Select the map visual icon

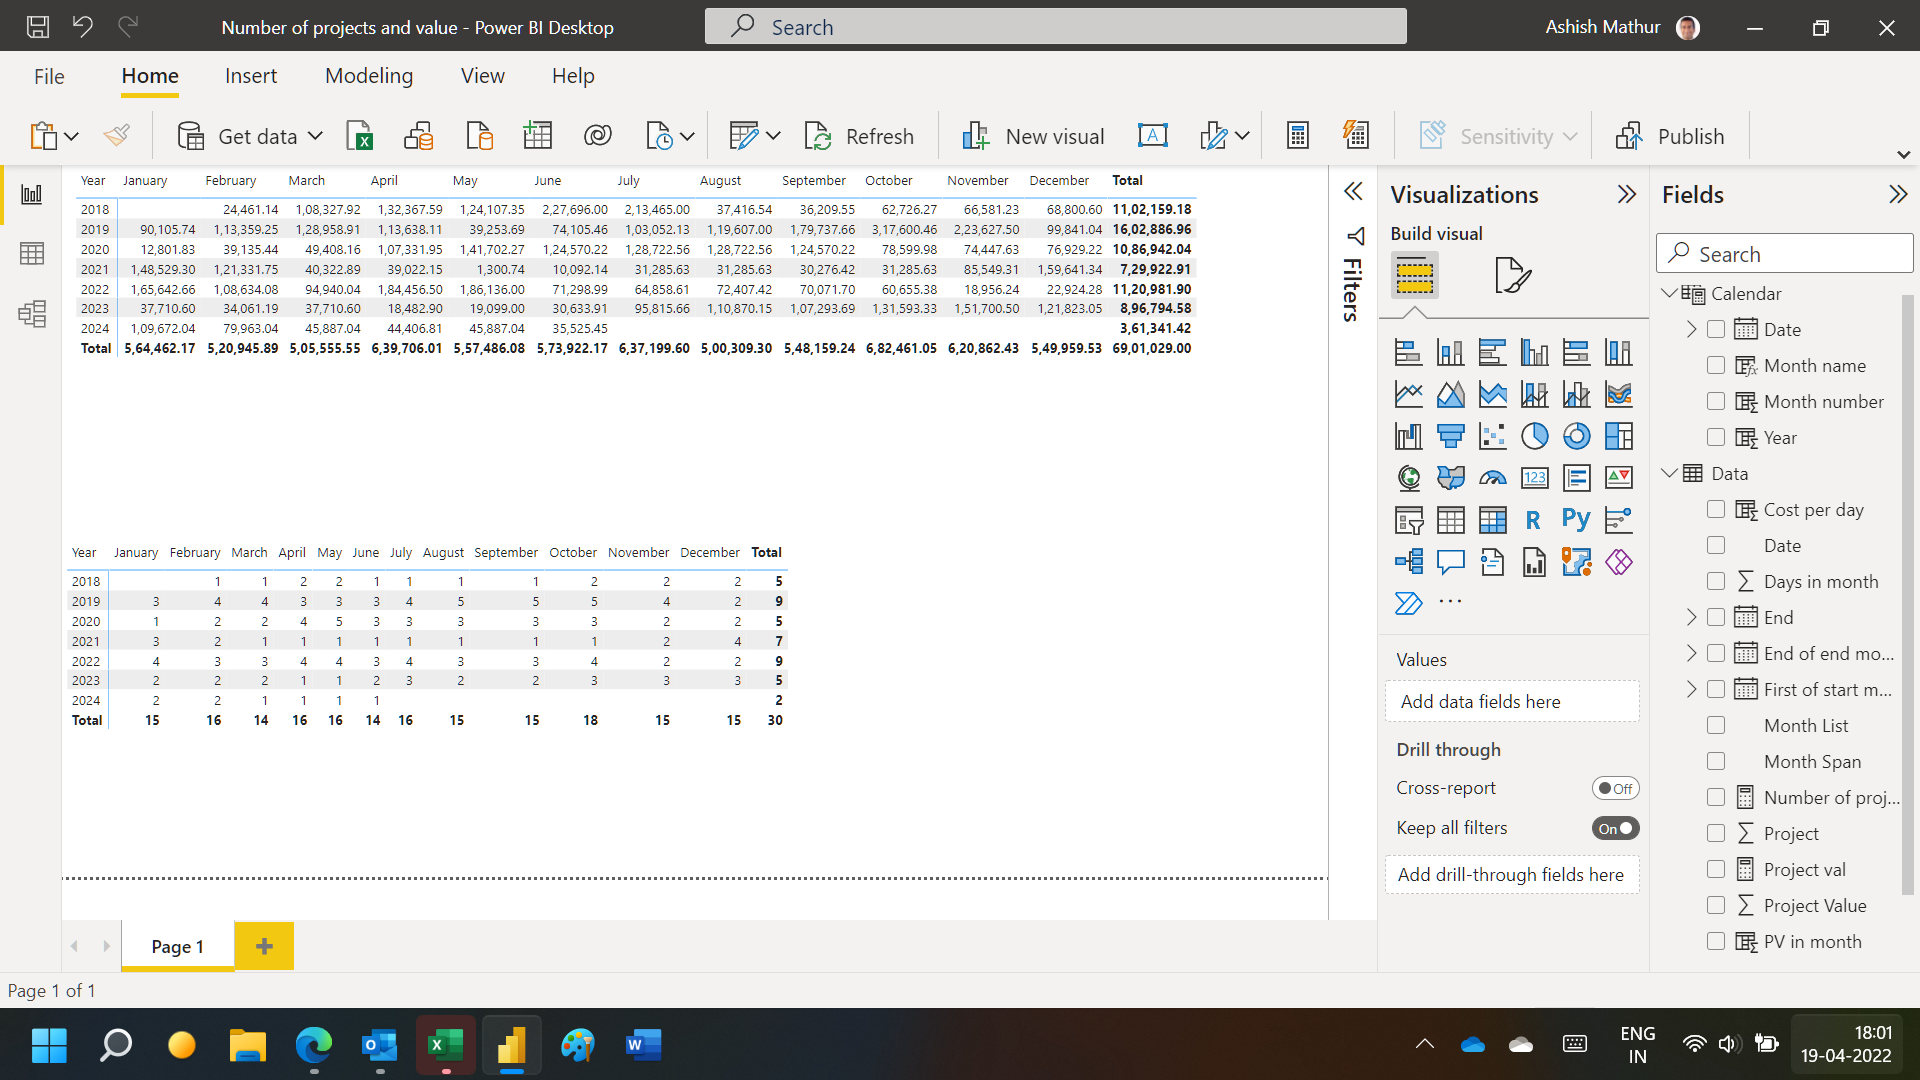[x=1408, y=478]
